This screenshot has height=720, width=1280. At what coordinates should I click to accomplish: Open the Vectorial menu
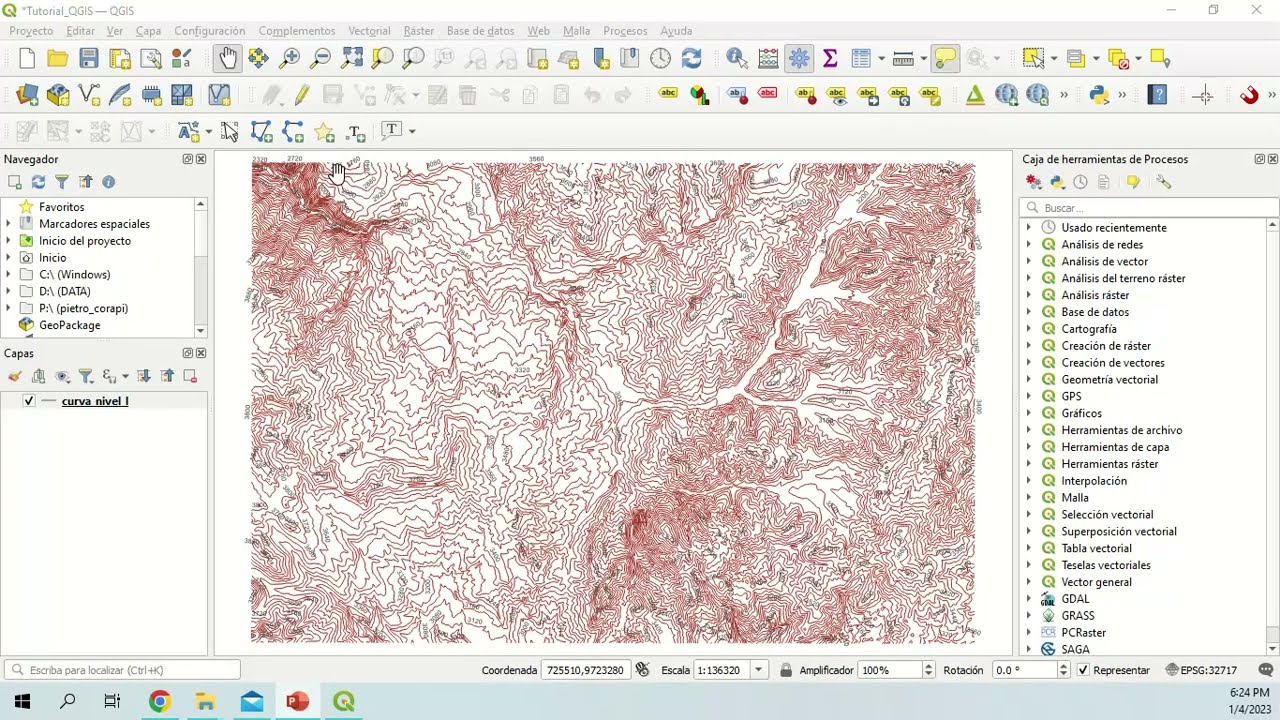tap(369, 31)
